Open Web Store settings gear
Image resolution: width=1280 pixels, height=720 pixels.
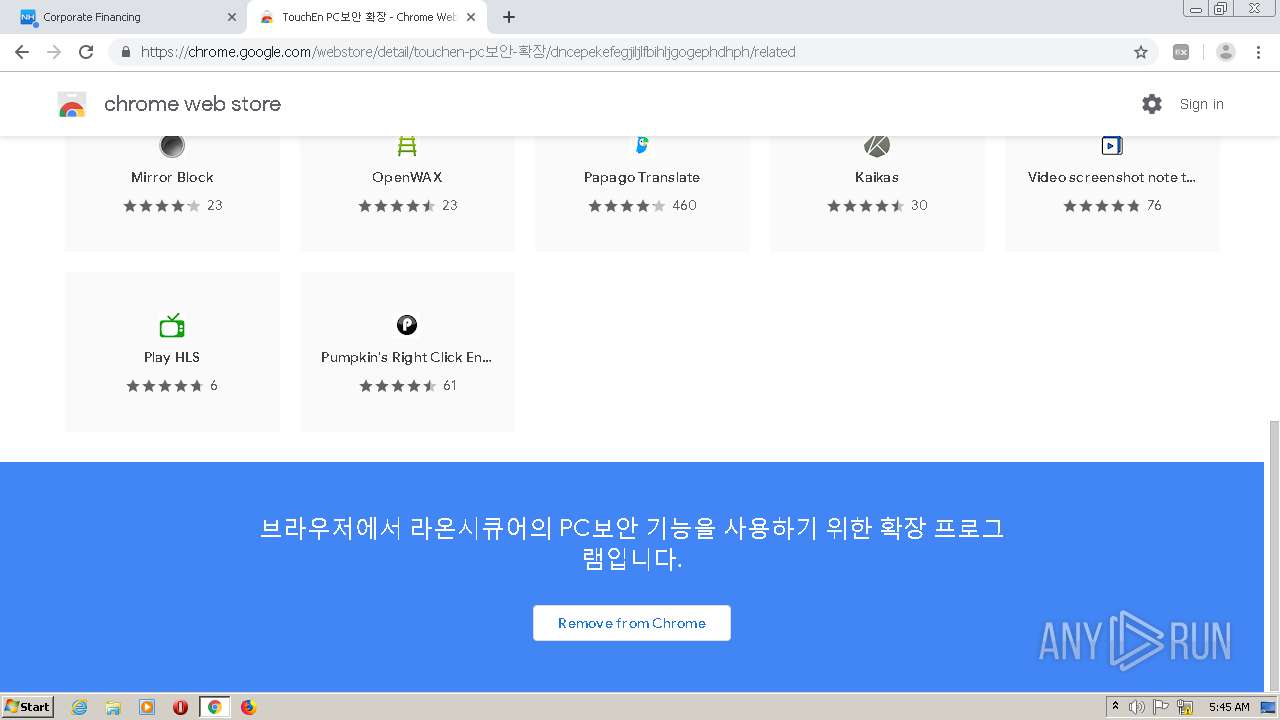(1152, 104)
